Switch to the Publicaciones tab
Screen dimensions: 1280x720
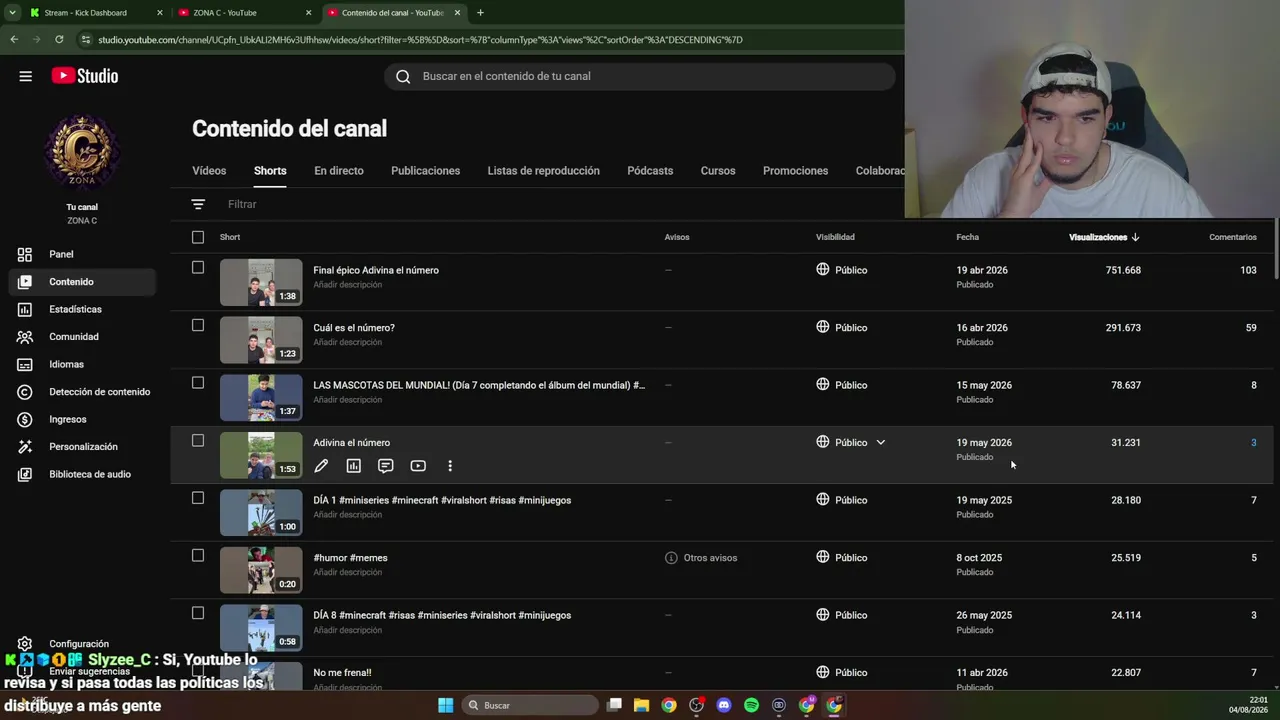coord(426,171)
